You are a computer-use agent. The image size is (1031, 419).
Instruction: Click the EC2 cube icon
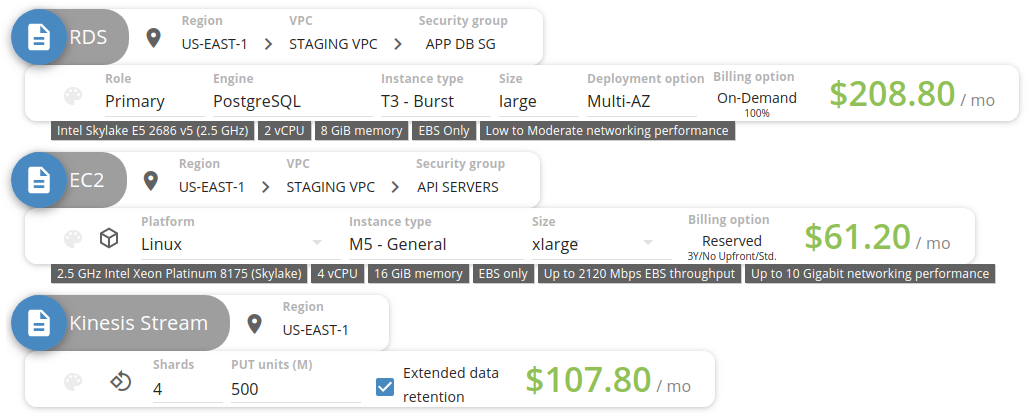point(108,239)
